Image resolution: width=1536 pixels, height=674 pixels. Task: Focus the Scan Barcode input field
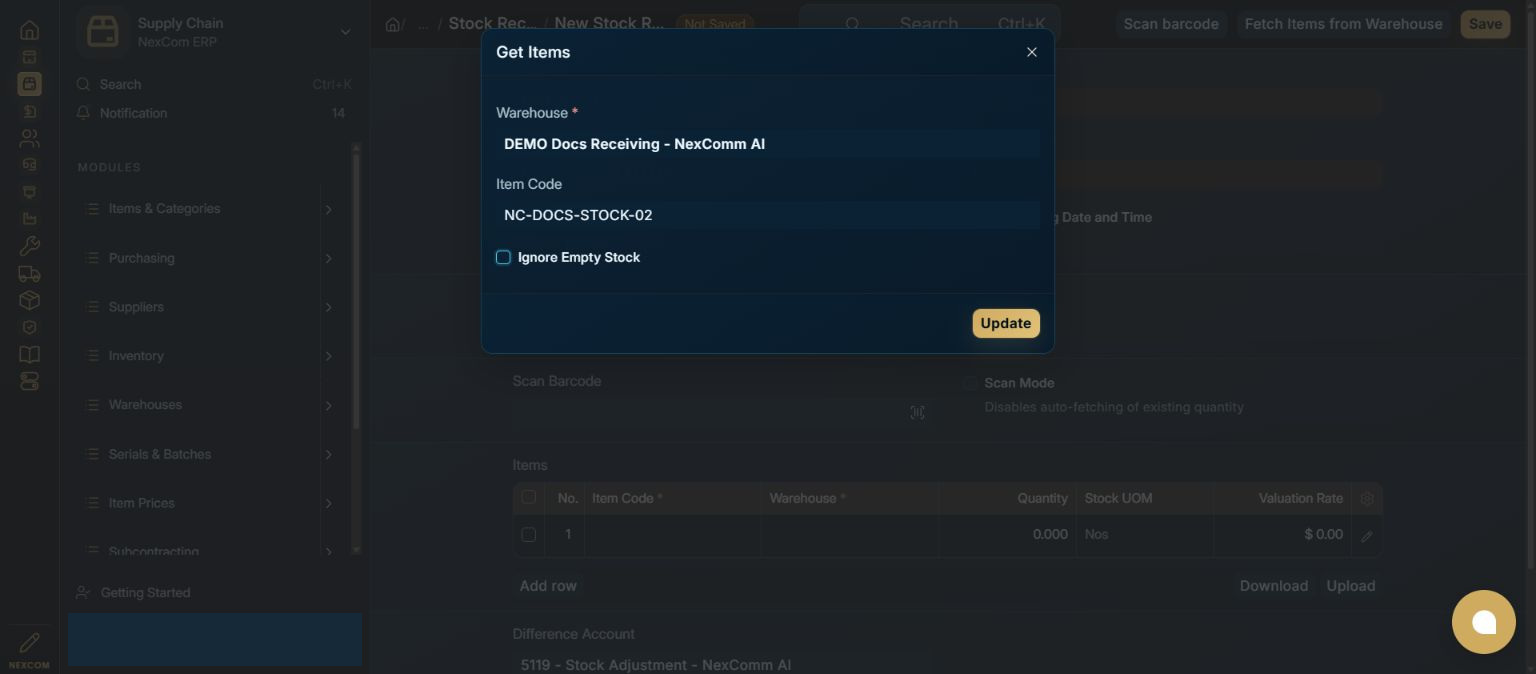pyautogui.click(x=722, y=413)
